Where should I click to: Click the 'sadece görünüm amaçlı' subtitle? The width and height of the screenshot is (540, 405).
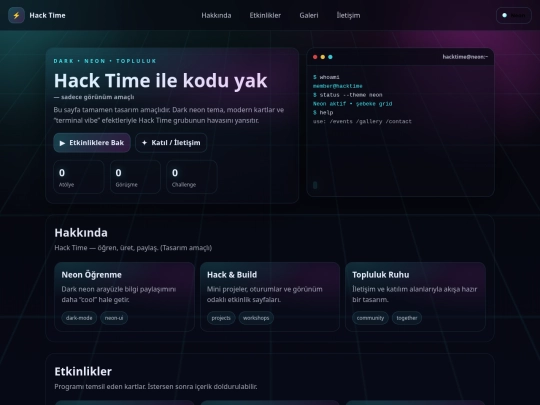click(94, 97)
